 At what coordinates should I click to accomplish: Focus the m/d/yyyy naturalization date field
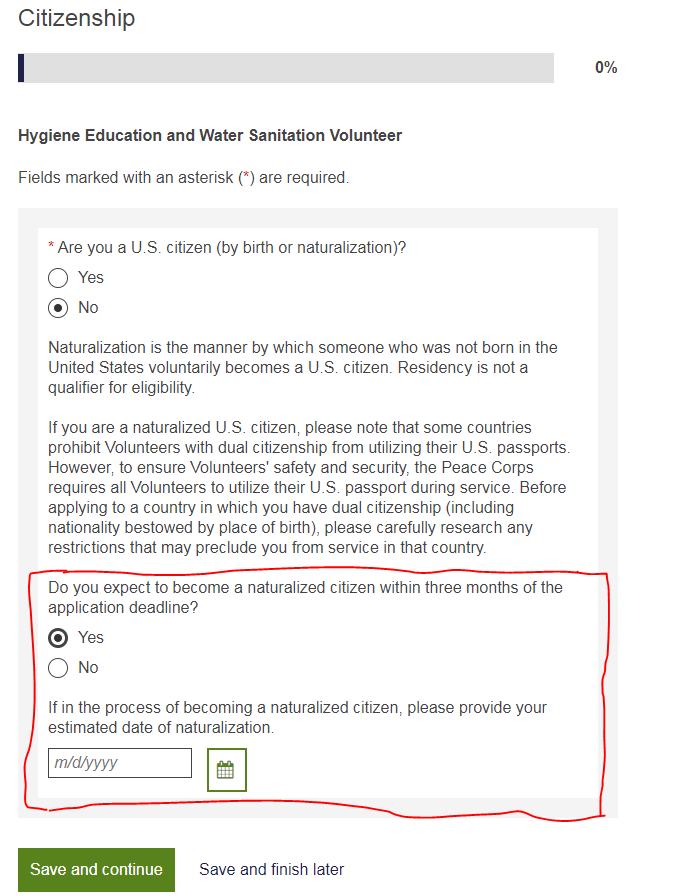pos(120,763)
